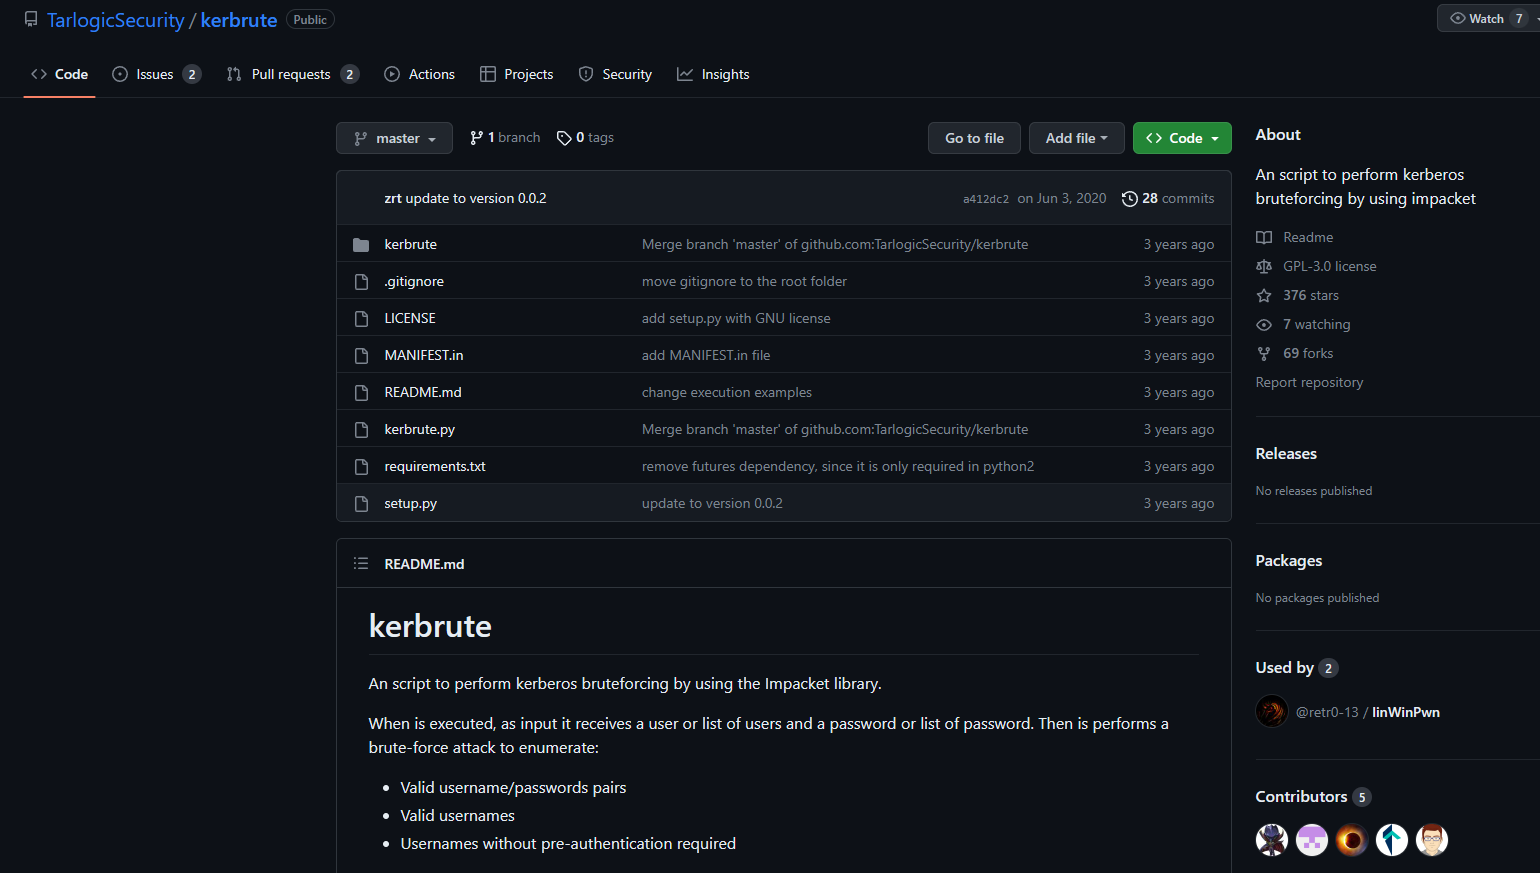The height and width of the screenshot is (873, 1540).
Task: Open the kerbrute.py file
Action: tap(419, 430)
